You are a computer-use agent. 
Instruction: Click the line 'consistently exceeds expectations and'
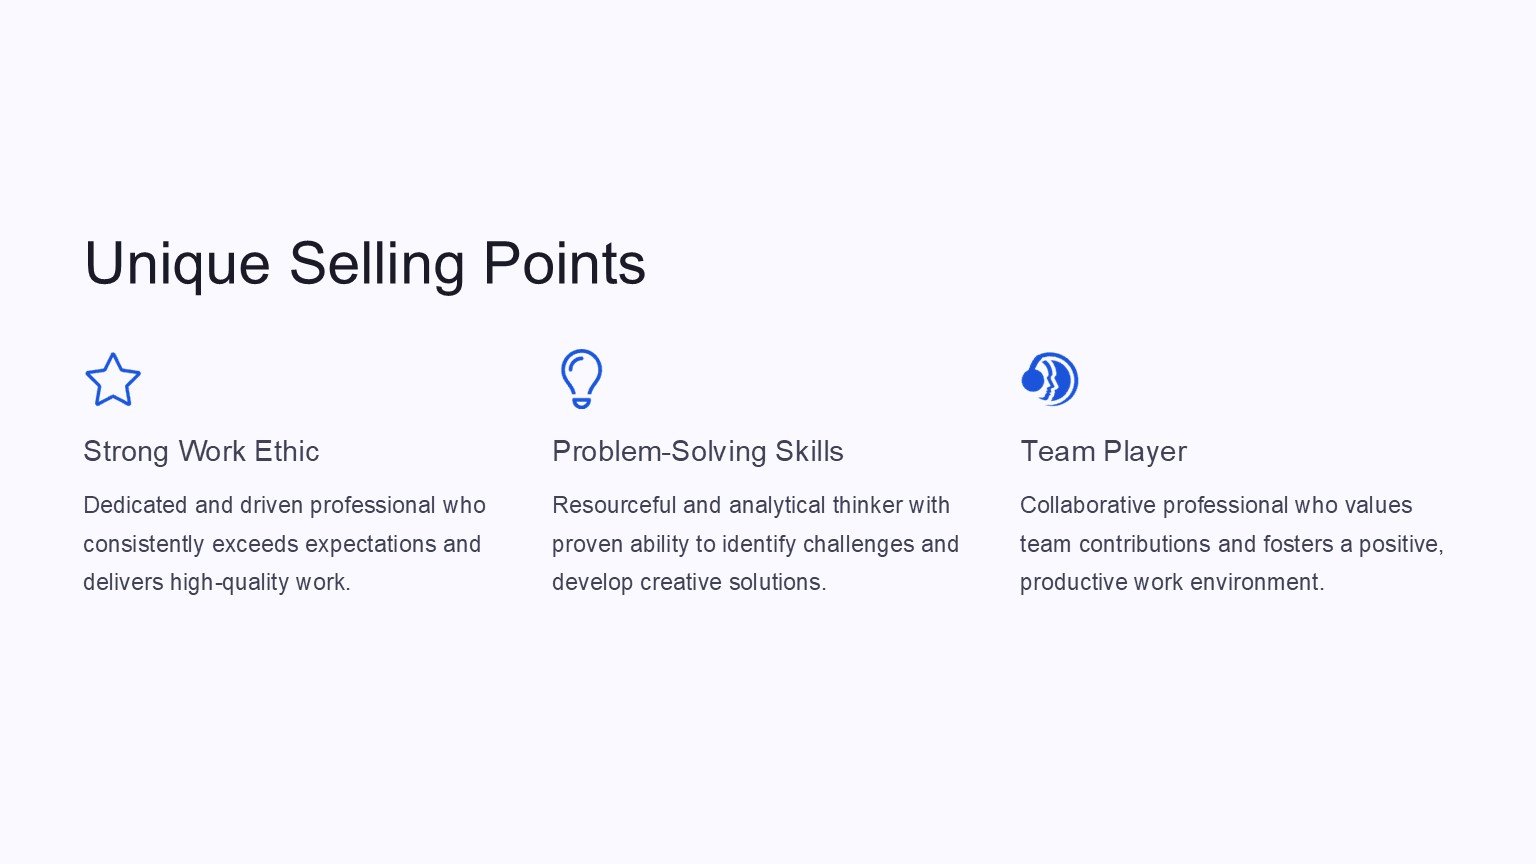tap(282, 544)
